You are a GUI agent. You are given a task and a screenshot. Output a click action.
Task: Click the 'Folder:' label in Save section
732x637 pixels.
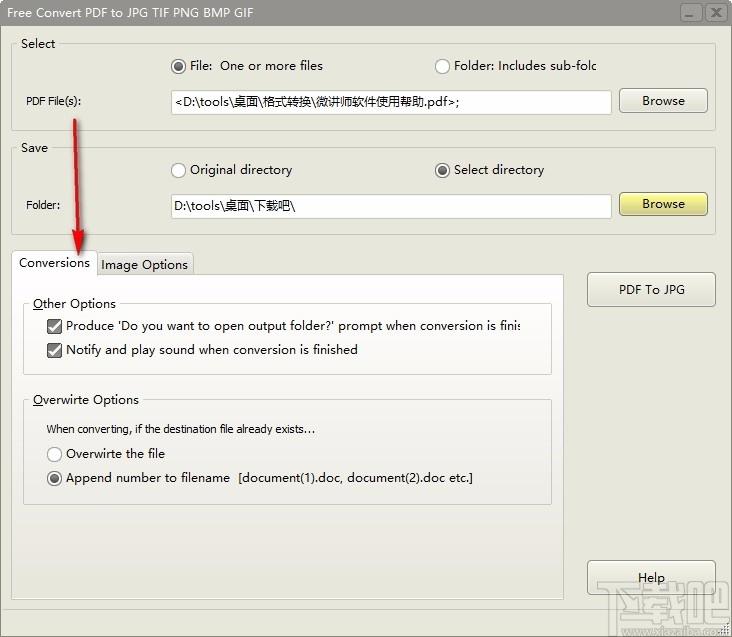tap(43, 205)
